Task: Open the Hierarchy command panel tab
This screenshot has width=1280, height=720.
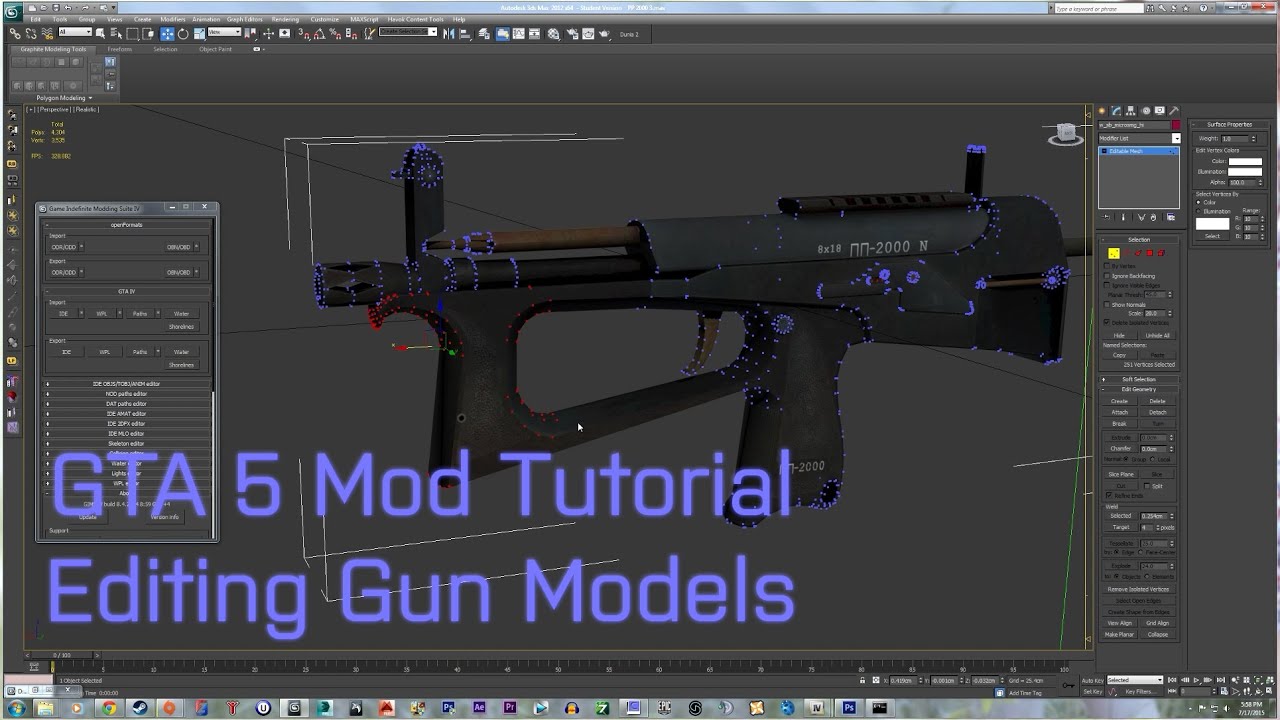Action: tap(1130, 110)
